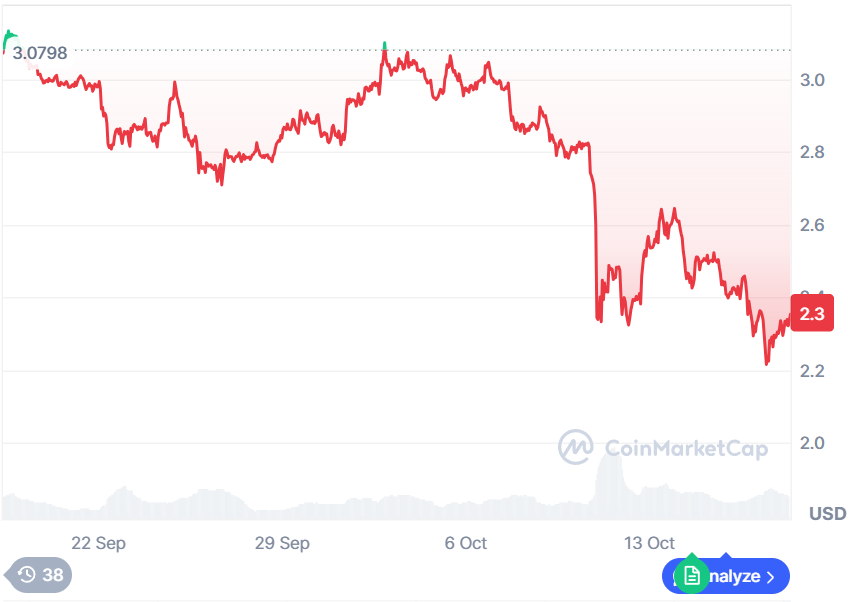Click the 2.0 price axis label
The image size is (856, 602).
[x=812, y=444]
